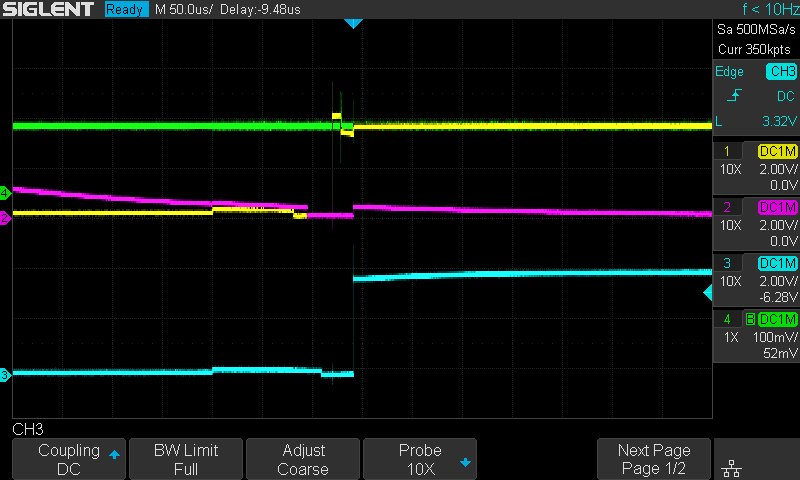Click the Ready status indicator
Screen dimensions: 800x480
pos(127,9)
